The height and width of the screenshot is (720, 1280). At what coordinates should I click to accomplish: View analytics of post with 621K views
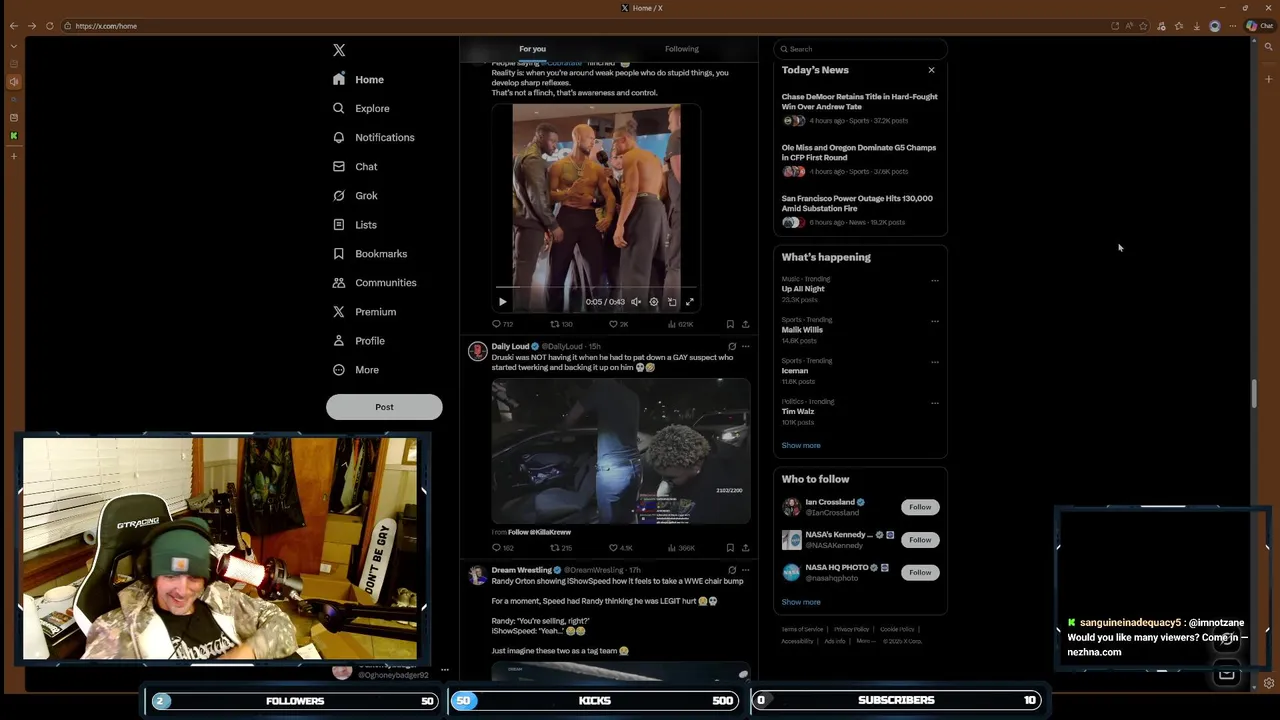[681, 324]
